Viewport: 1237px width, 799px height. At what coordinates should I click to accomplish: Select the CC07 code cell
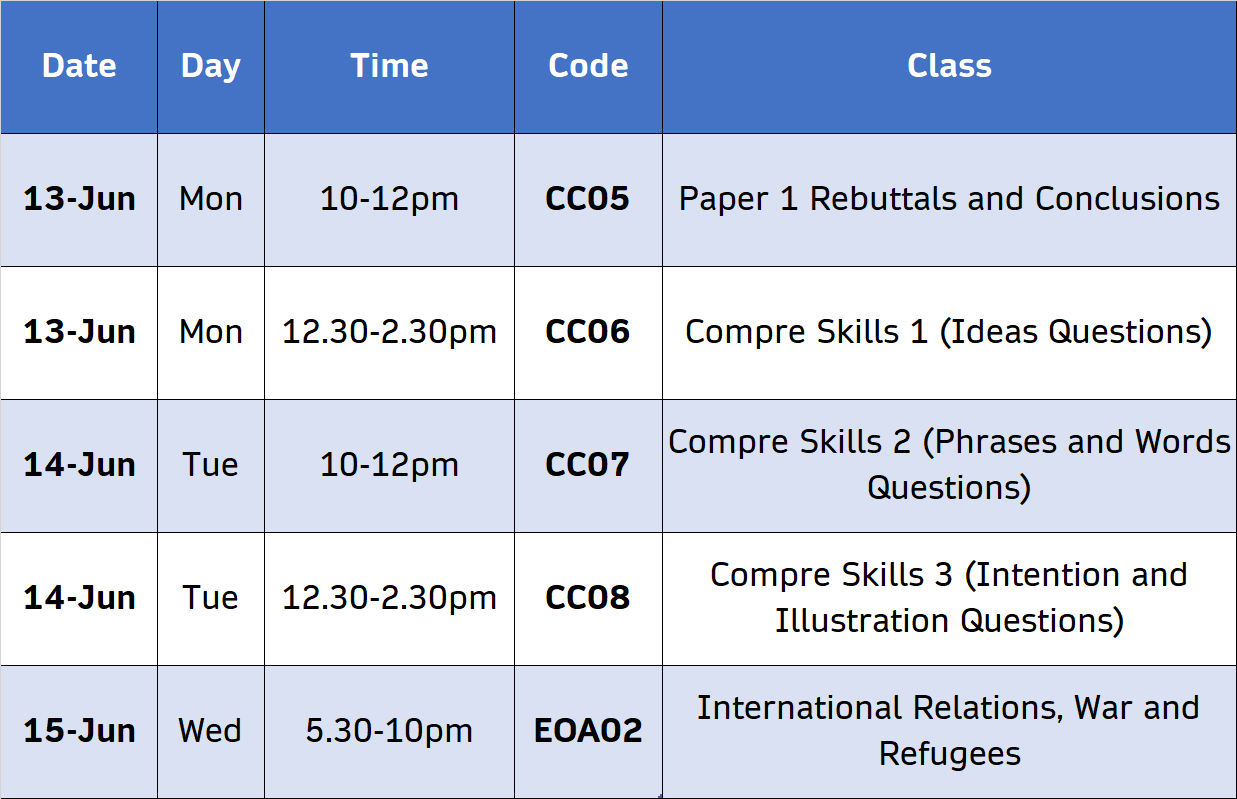[x=588, y=465]
